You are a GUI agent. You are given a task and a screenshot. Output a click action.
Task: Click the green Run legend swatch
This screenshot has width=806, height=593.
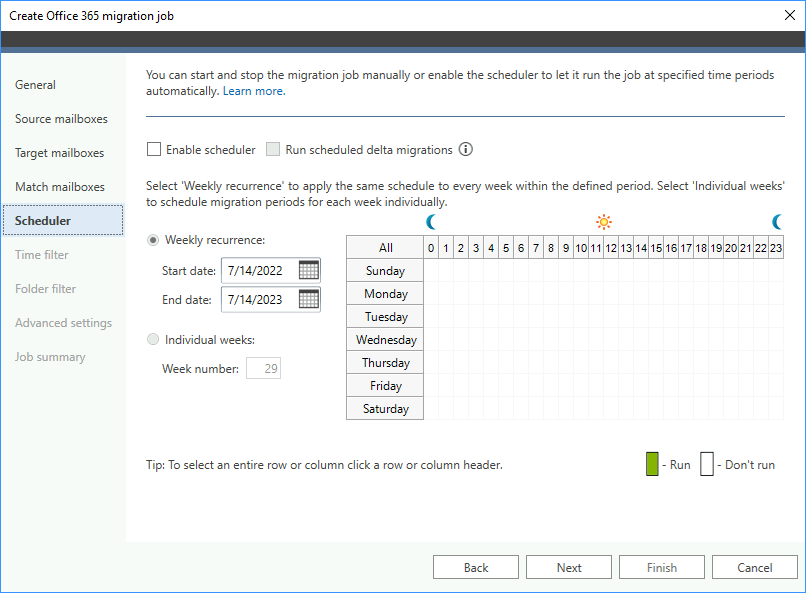(652, 464)
